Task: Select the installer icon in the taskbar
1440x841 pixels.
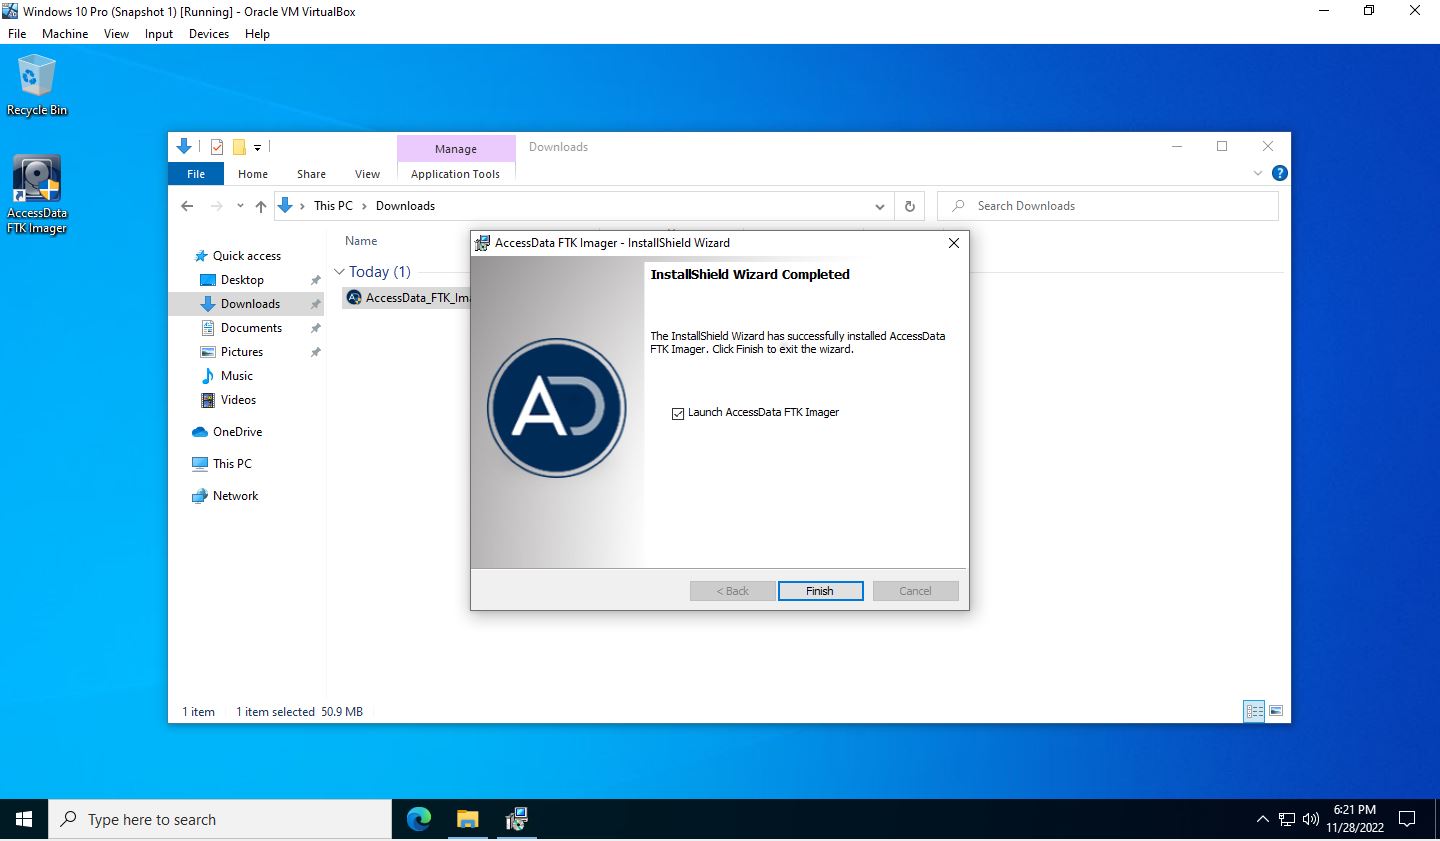Action: click(516, 820)
